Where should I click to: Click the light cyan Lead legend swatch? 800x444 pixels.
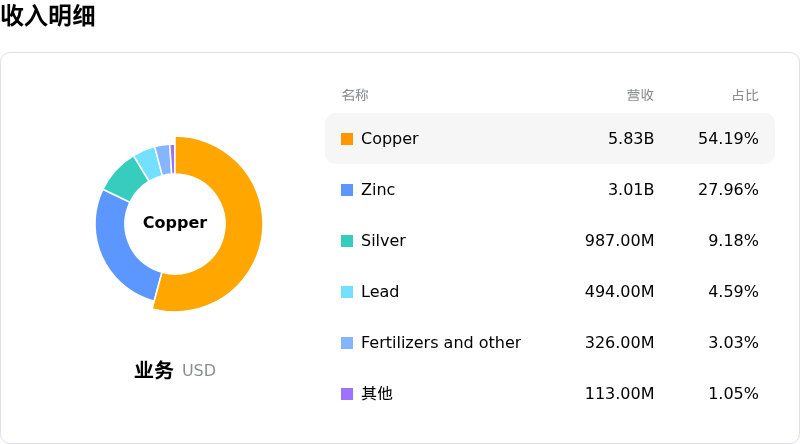(x=347, y=292)
